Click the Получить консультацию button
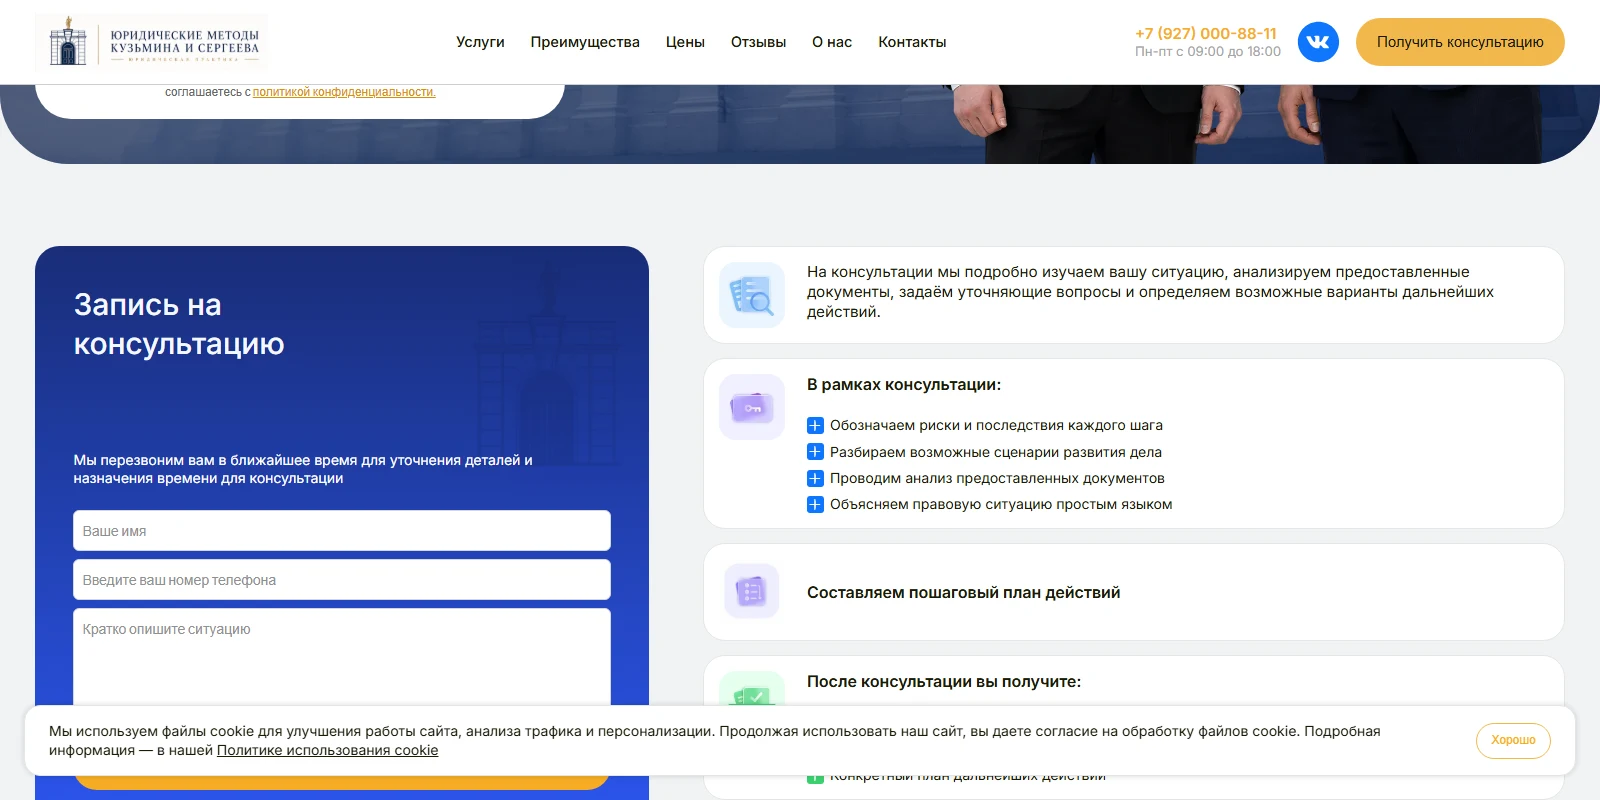The height and width of the screenshot is (800, 1600). pyautogui.click(x=1460, y=42)
